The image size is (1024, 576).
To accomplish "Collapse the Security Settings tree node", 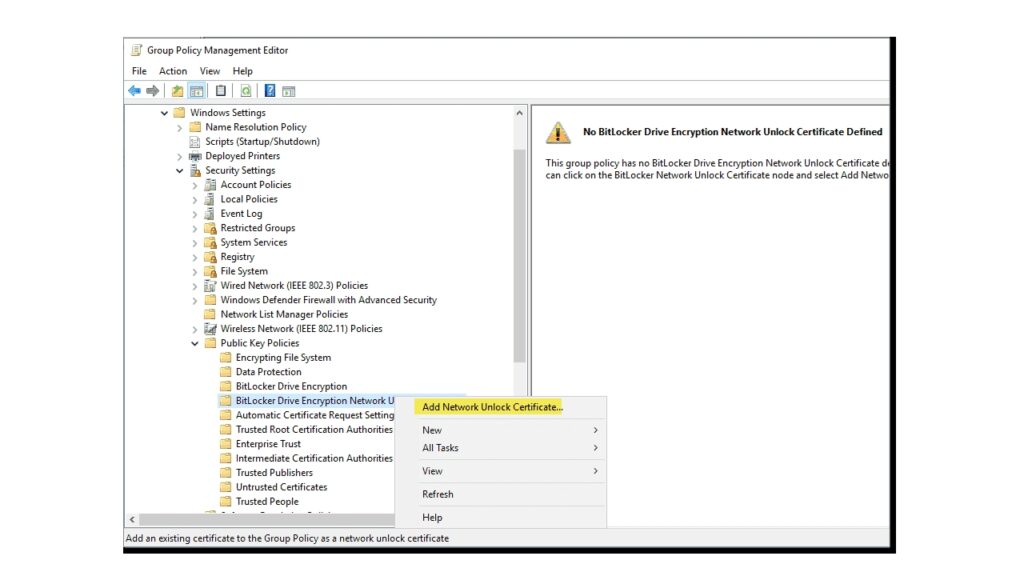I will pyautogui.click(x=180, y=170).
